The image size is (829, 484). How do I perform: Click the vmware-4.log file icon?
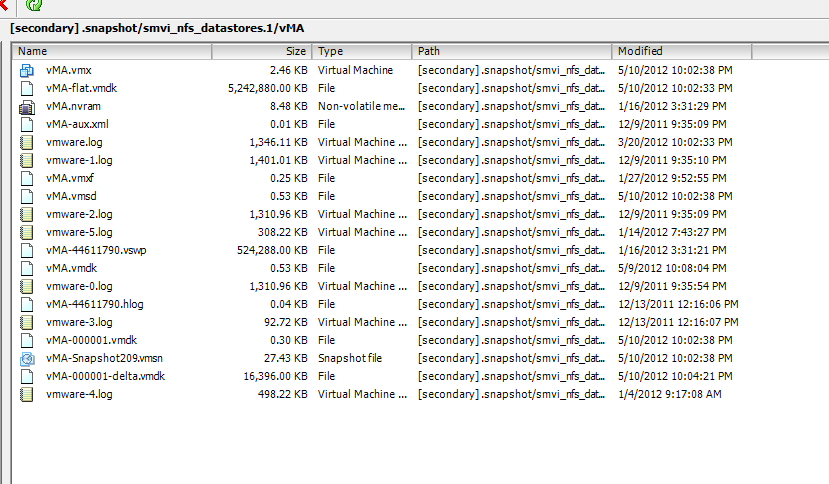point(27,394)
